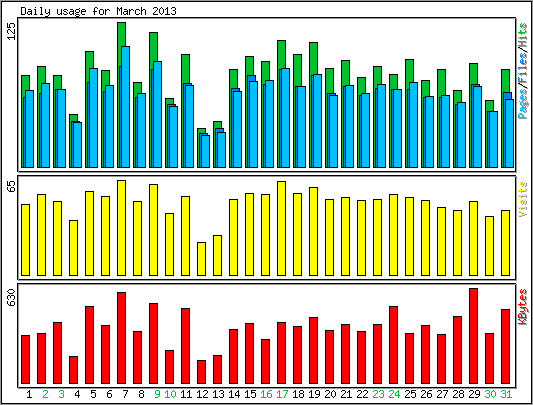Select day label 6 on the axis
Image resolution: width=533 pixels, height=405 pixels.
click(x=109, y=394)
